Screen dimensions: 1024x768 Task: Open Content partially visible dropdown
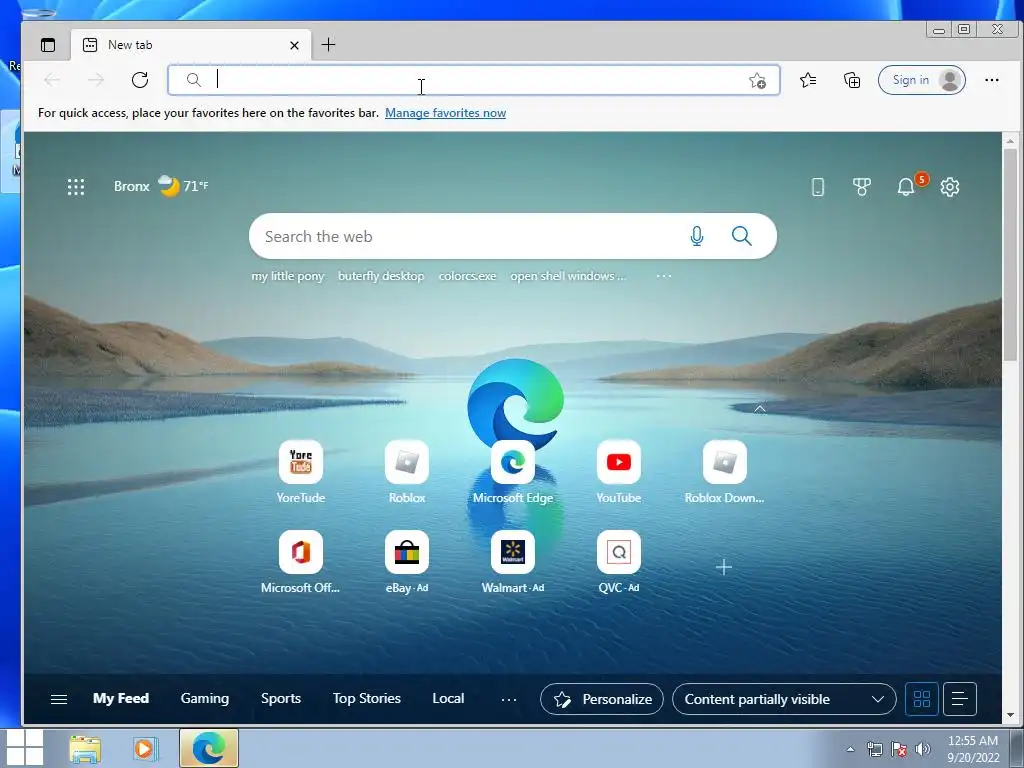coord(784,699)
